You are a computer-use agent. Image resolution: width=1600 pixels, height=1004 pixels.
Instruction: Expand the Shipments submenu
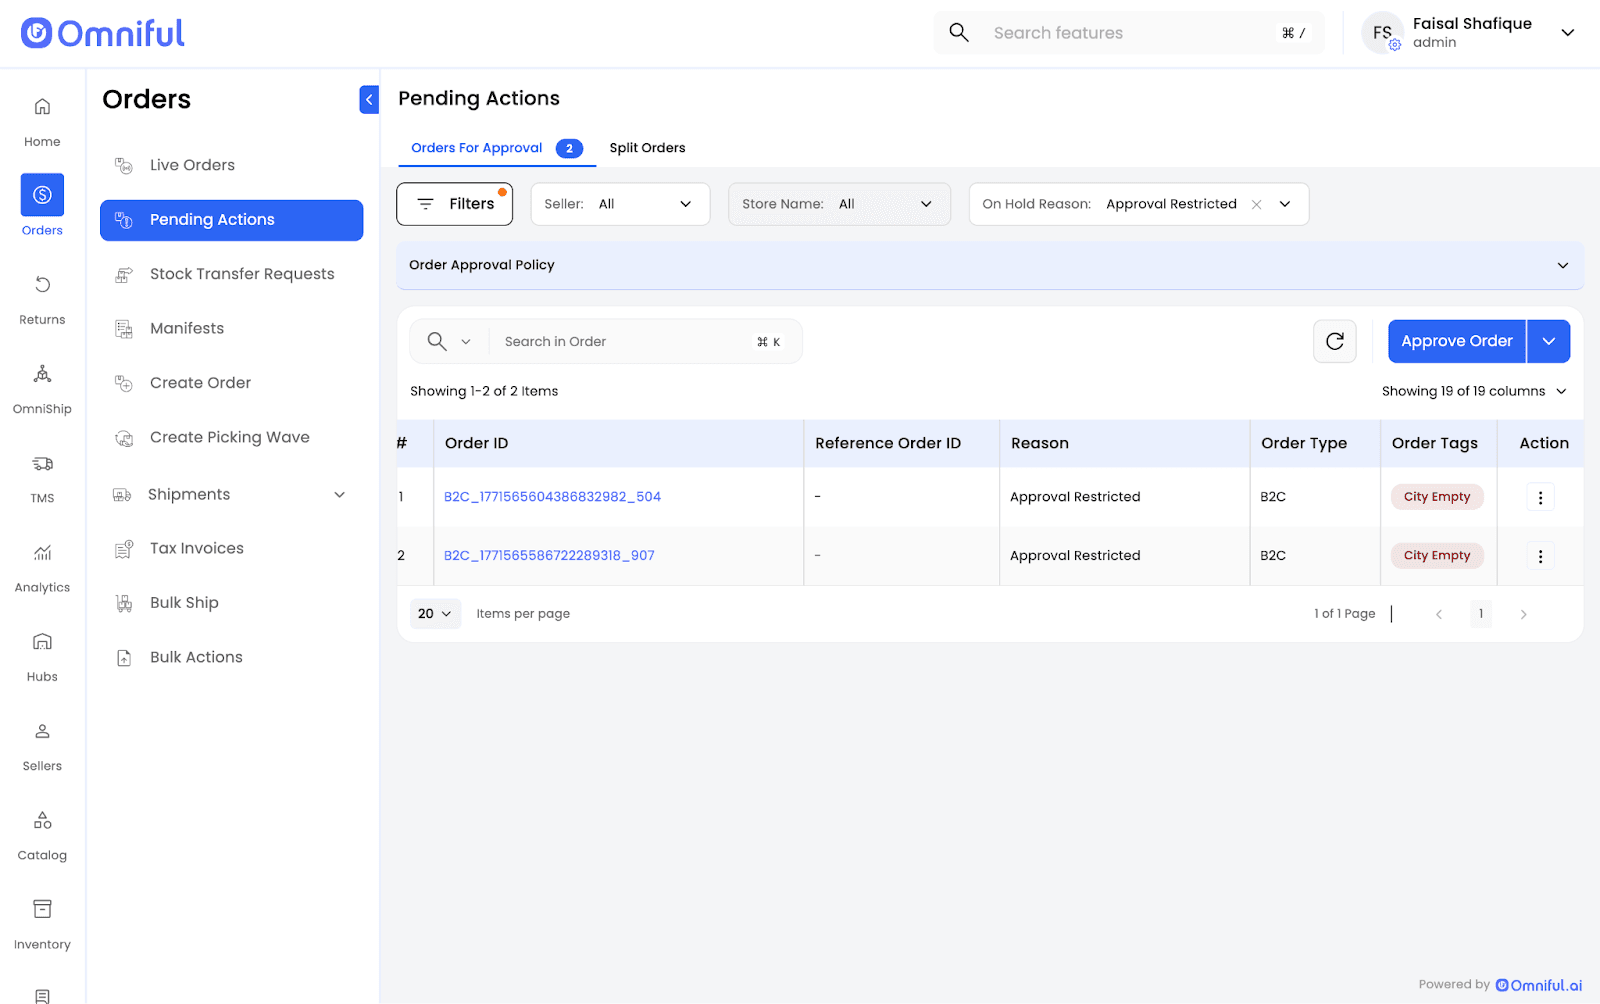(x=339, y=495)
